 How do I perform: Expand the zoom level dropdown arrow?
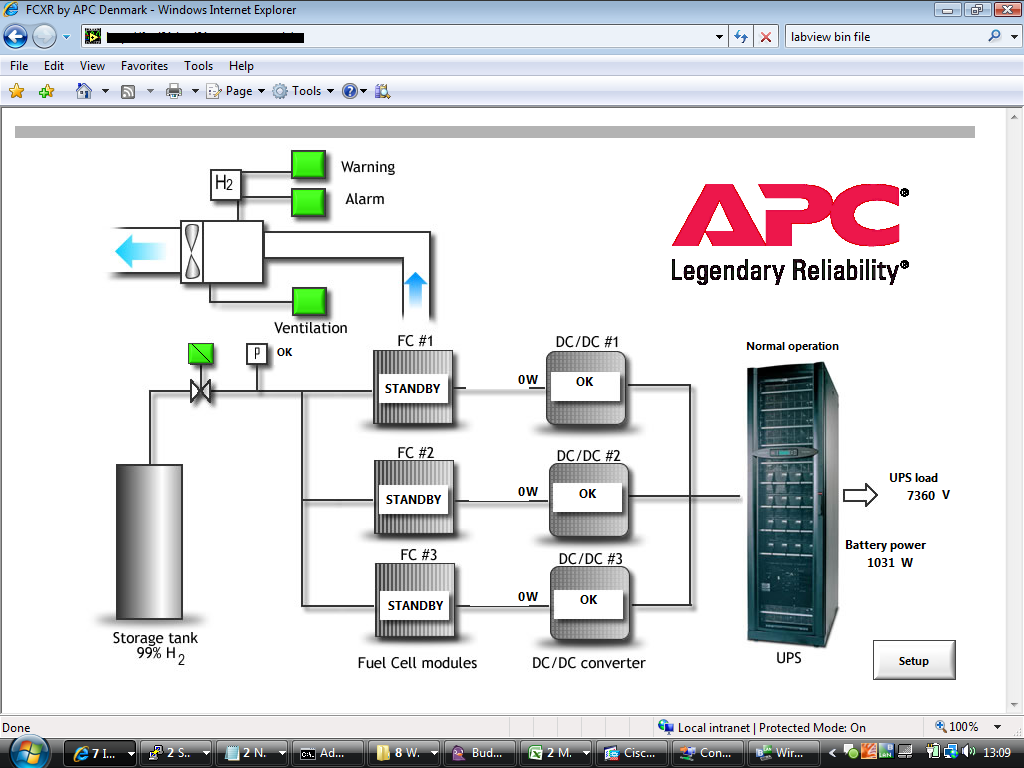(998, 727)
